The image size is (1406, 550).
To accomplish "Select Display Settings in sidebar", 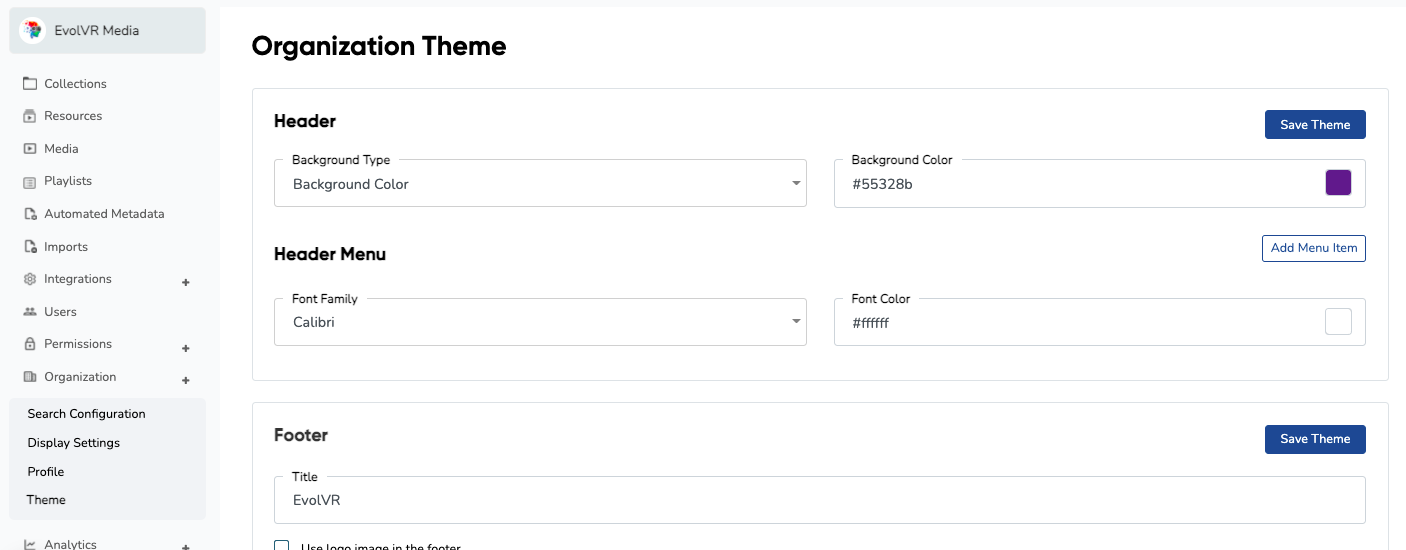I will [73, 443].
